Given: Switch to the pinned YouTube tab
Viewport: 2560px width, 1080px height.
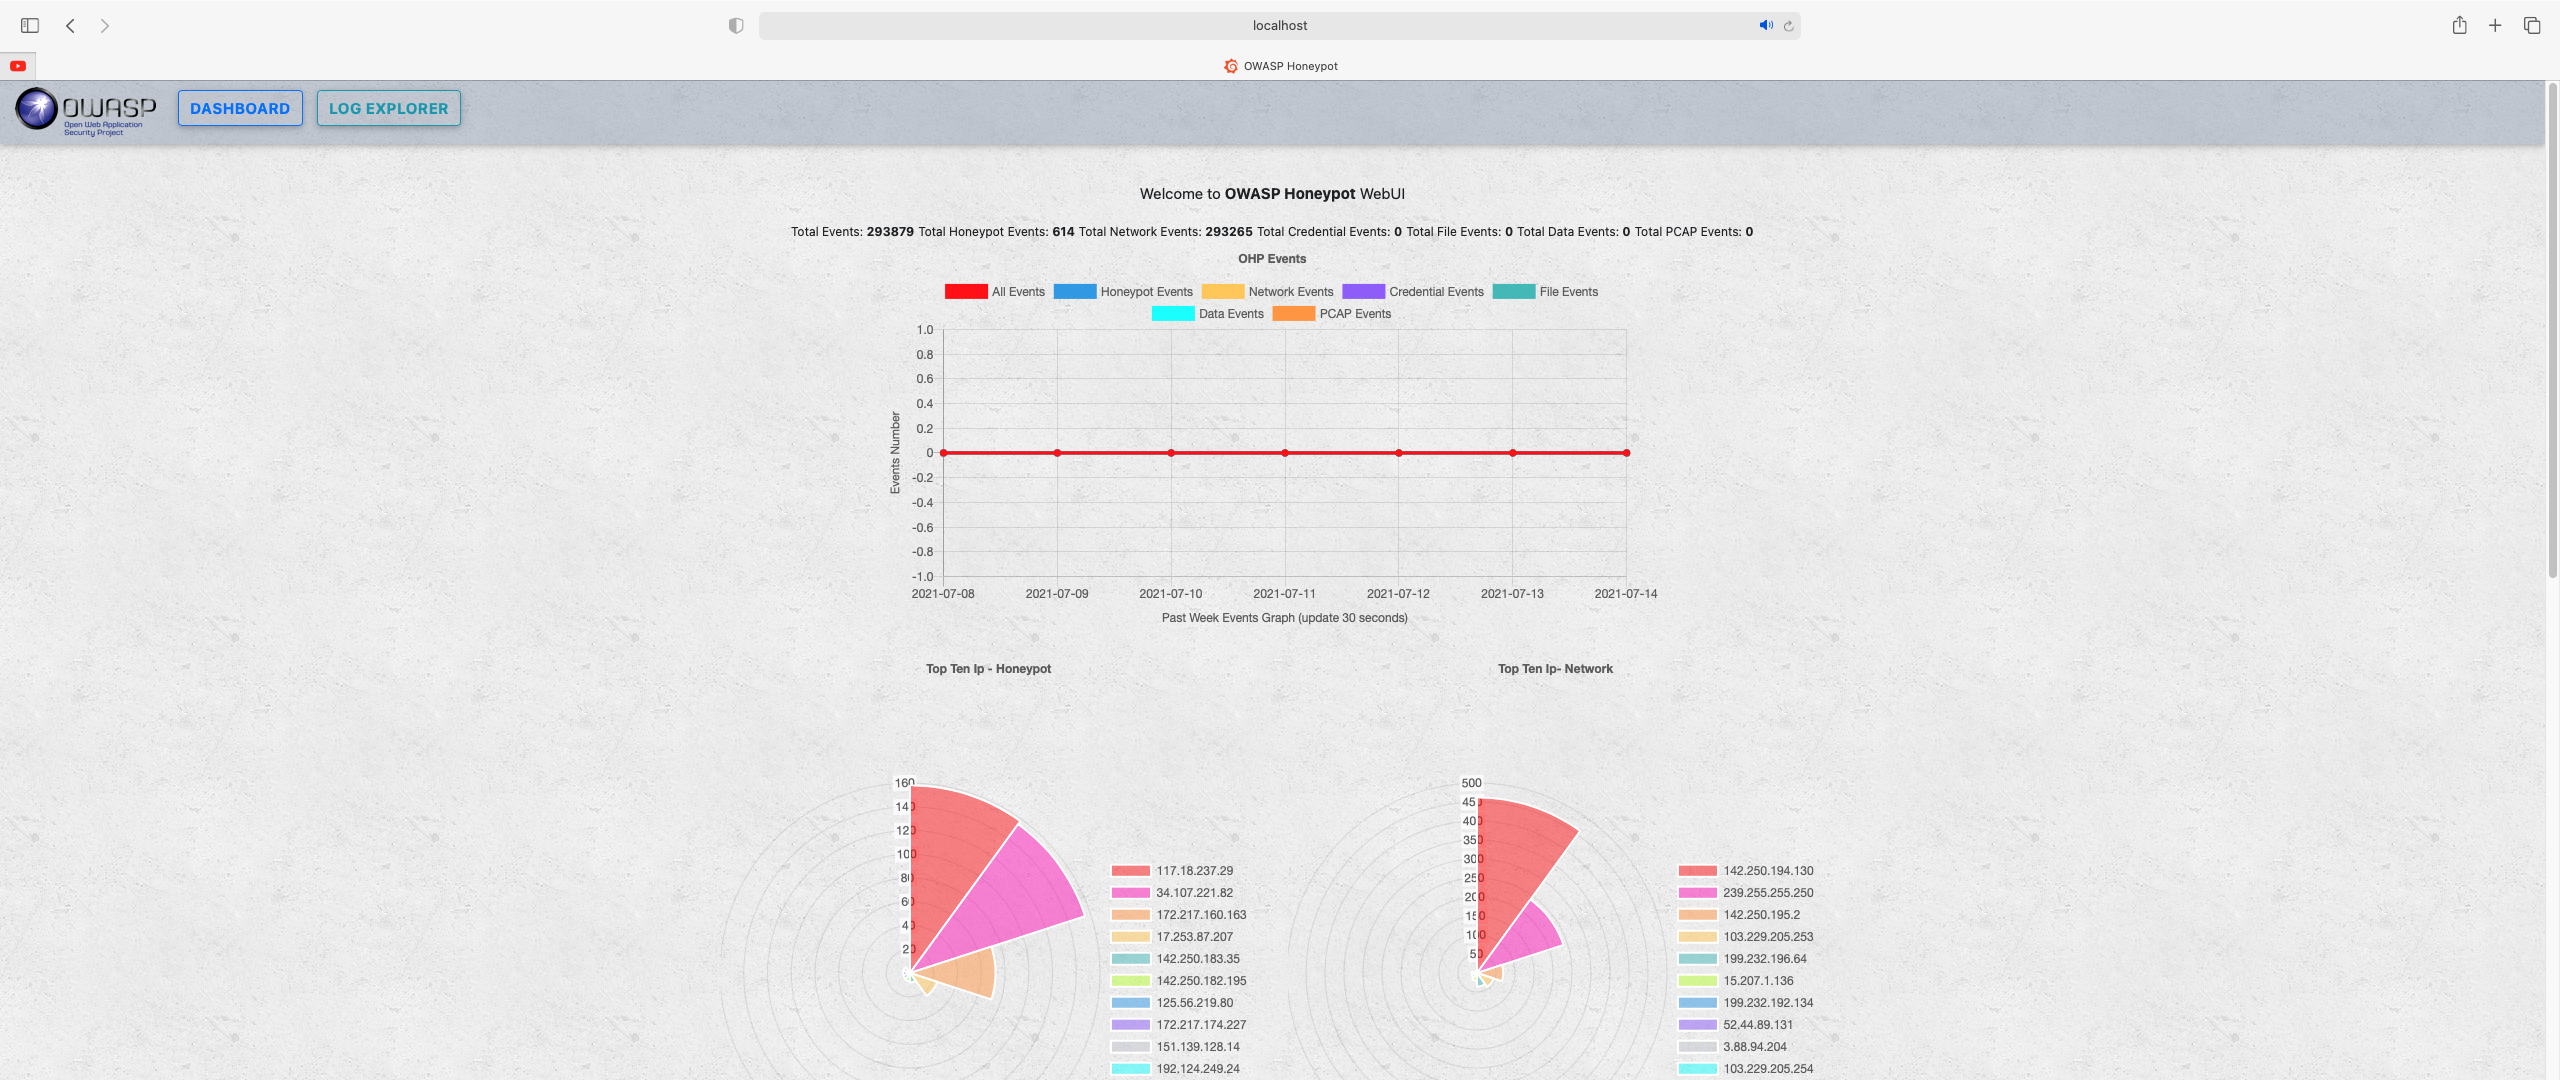Looking at the screenshot, I should tap(18, 66).
